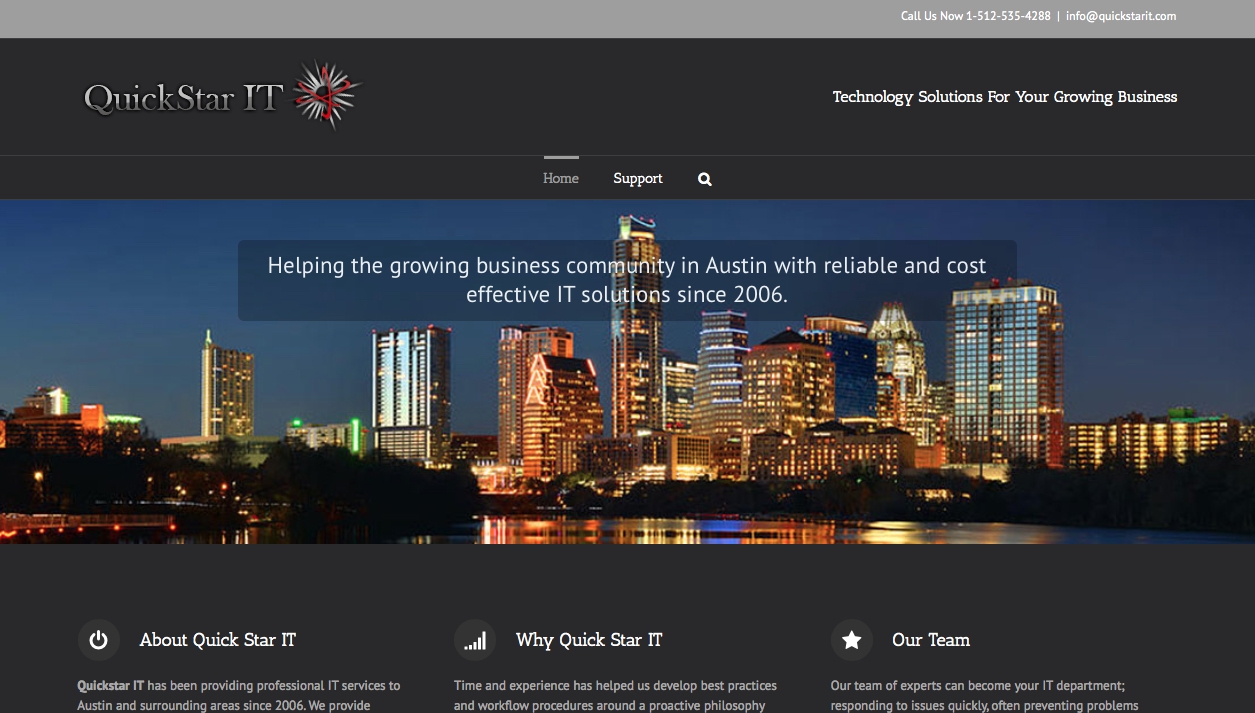Click the signal bars icon beside Why Quick Star IT
1255x713 pixels.
click(475, 640)
